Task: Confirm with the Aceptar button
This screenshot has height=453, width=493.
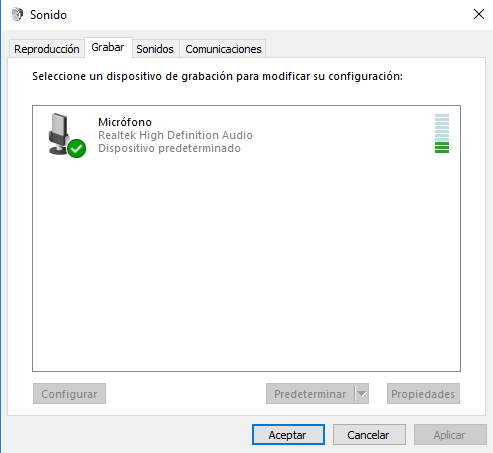Action: (288, 435)
